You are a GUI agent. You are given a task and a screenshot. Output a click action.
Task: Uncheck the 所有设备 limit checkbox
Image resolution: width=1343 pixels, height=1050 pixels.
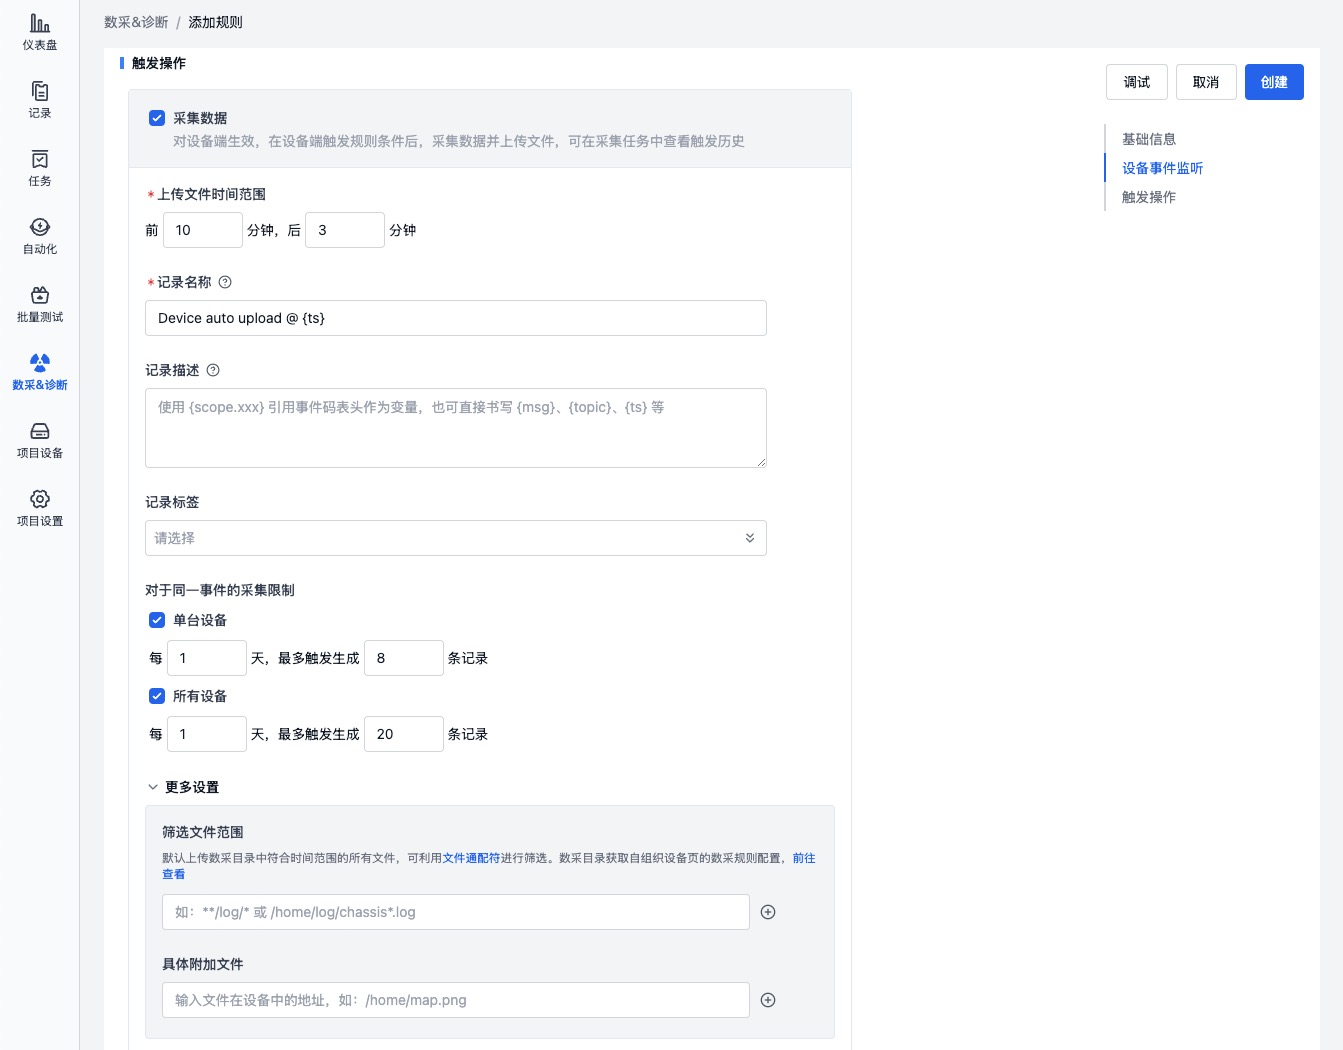(157, 696)
